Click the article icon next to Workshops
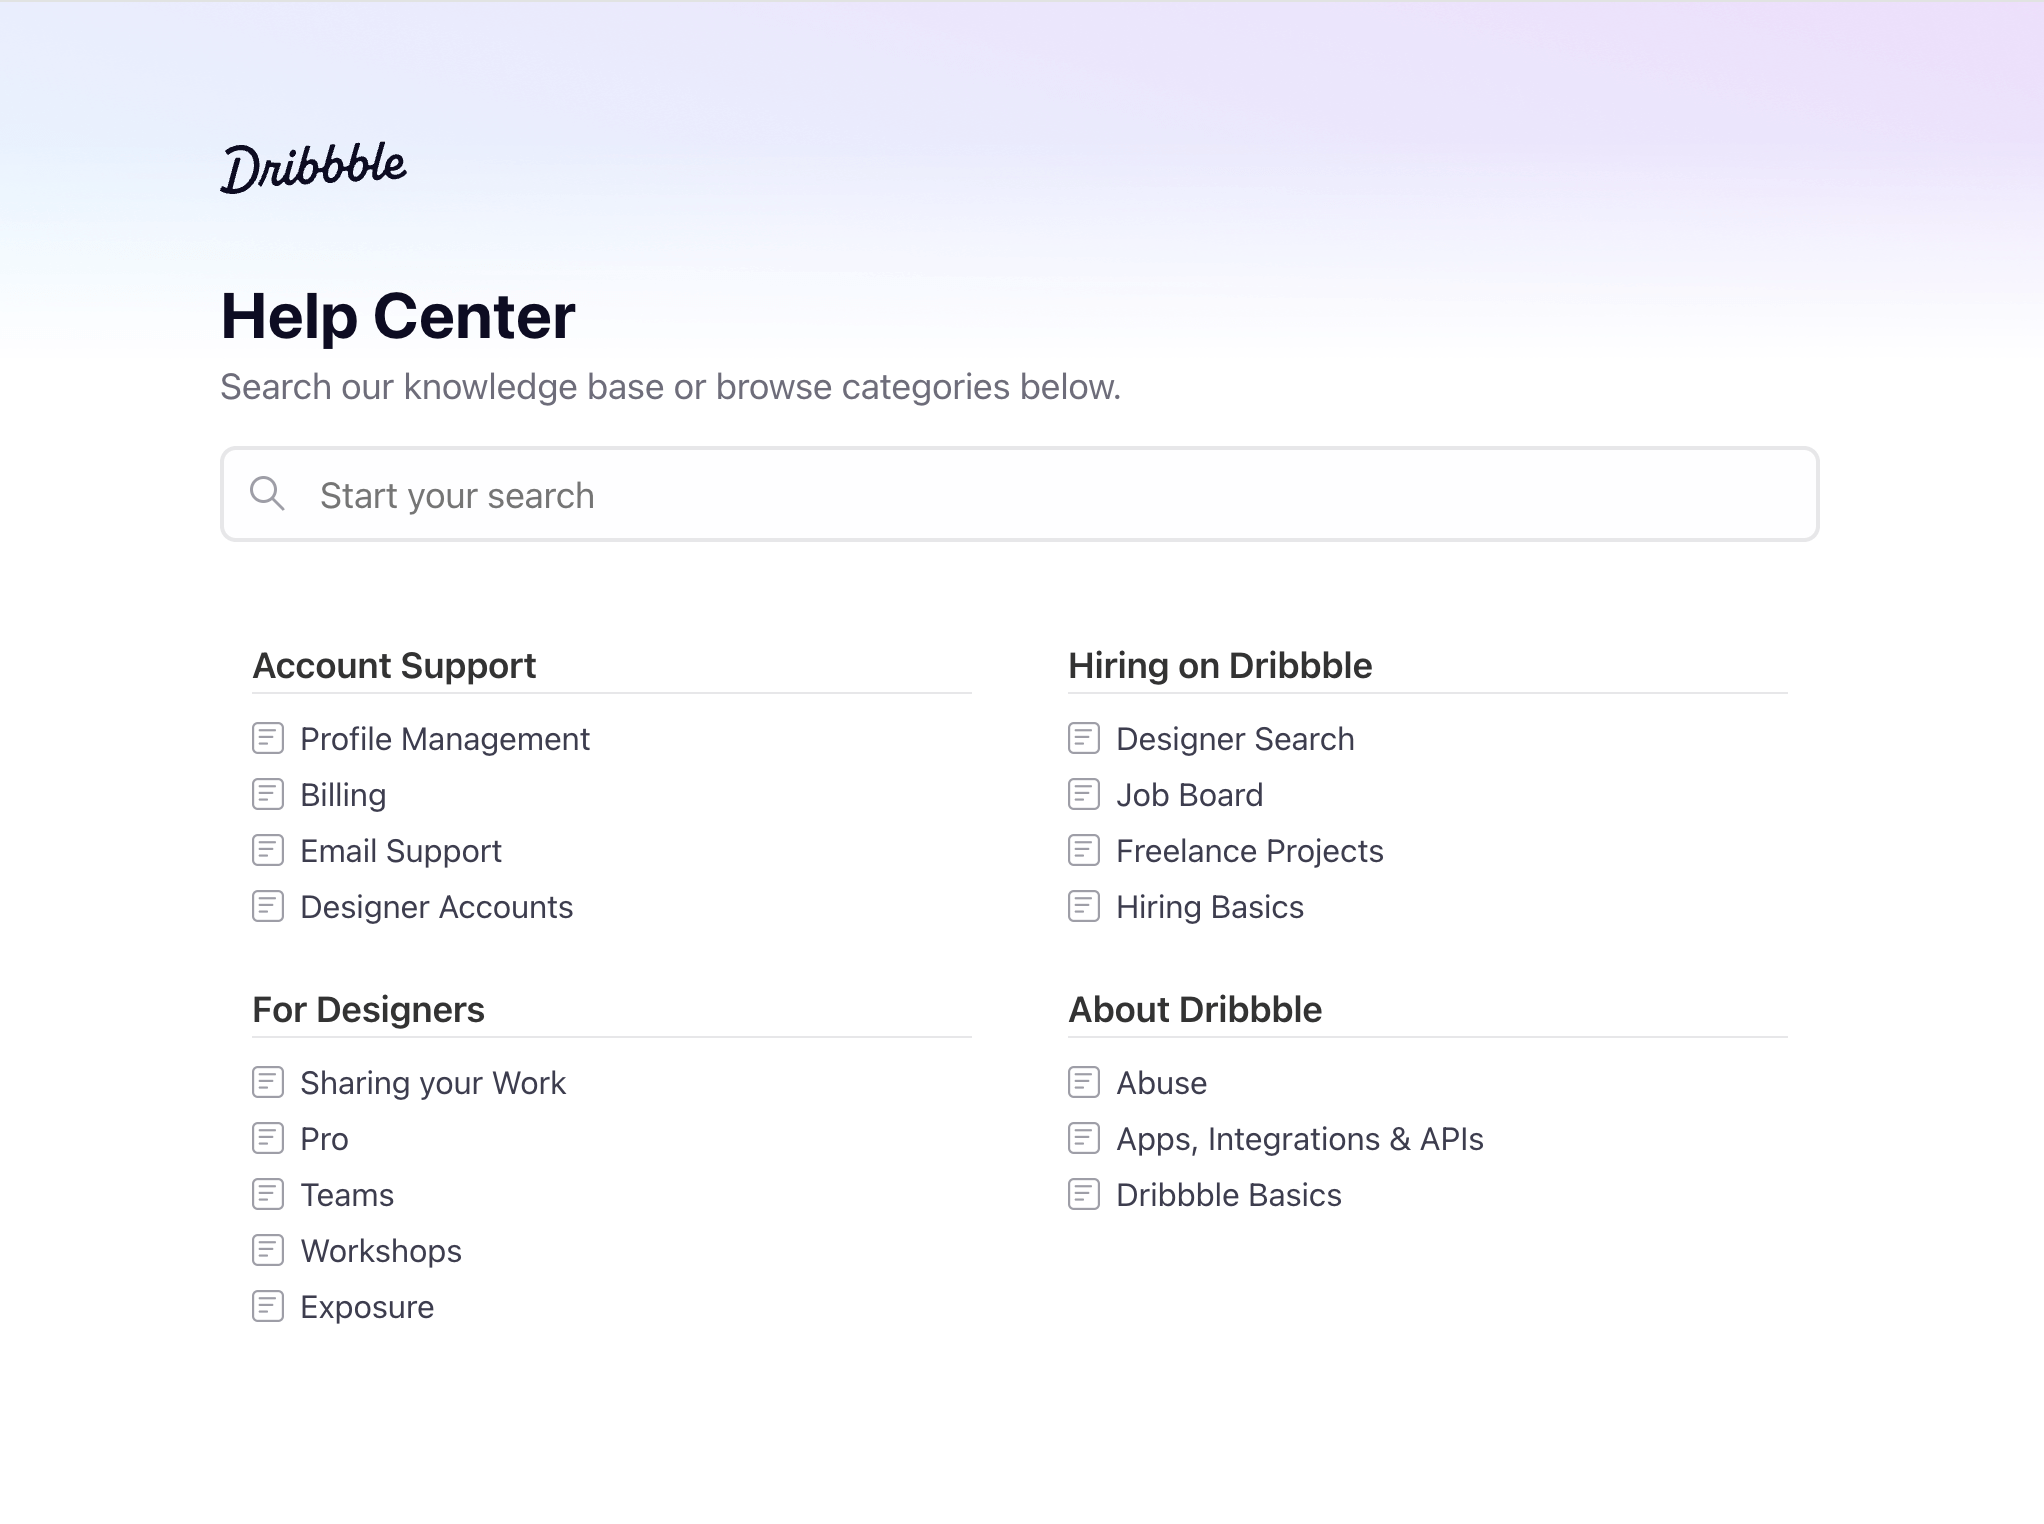This screenshot has width=2044, height=1524. pyautogui.click(x=268, y=1251)
